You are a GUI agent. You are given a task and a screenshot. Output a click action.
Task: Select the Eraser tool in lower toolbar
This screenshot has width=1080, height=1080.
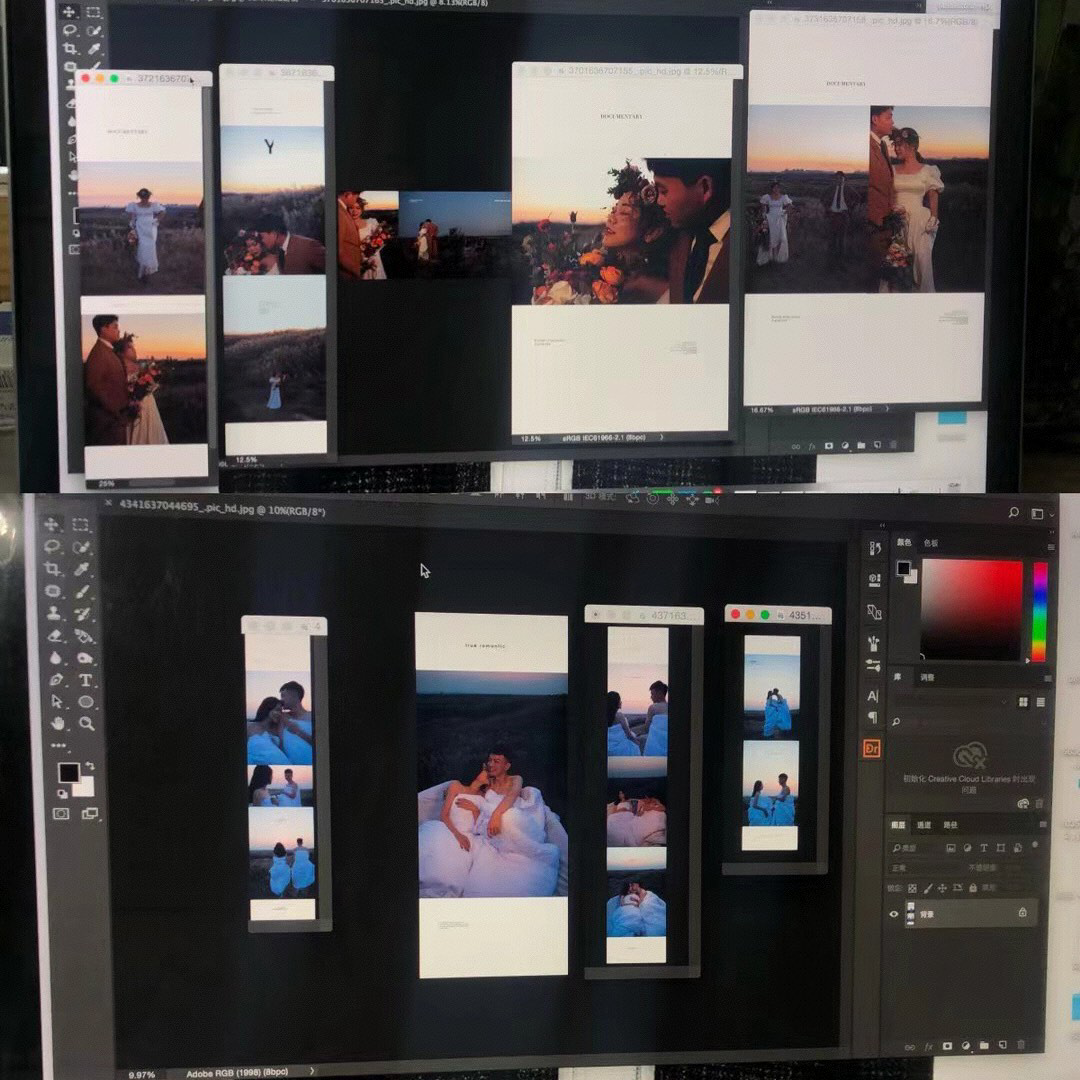tap(54, 635)
